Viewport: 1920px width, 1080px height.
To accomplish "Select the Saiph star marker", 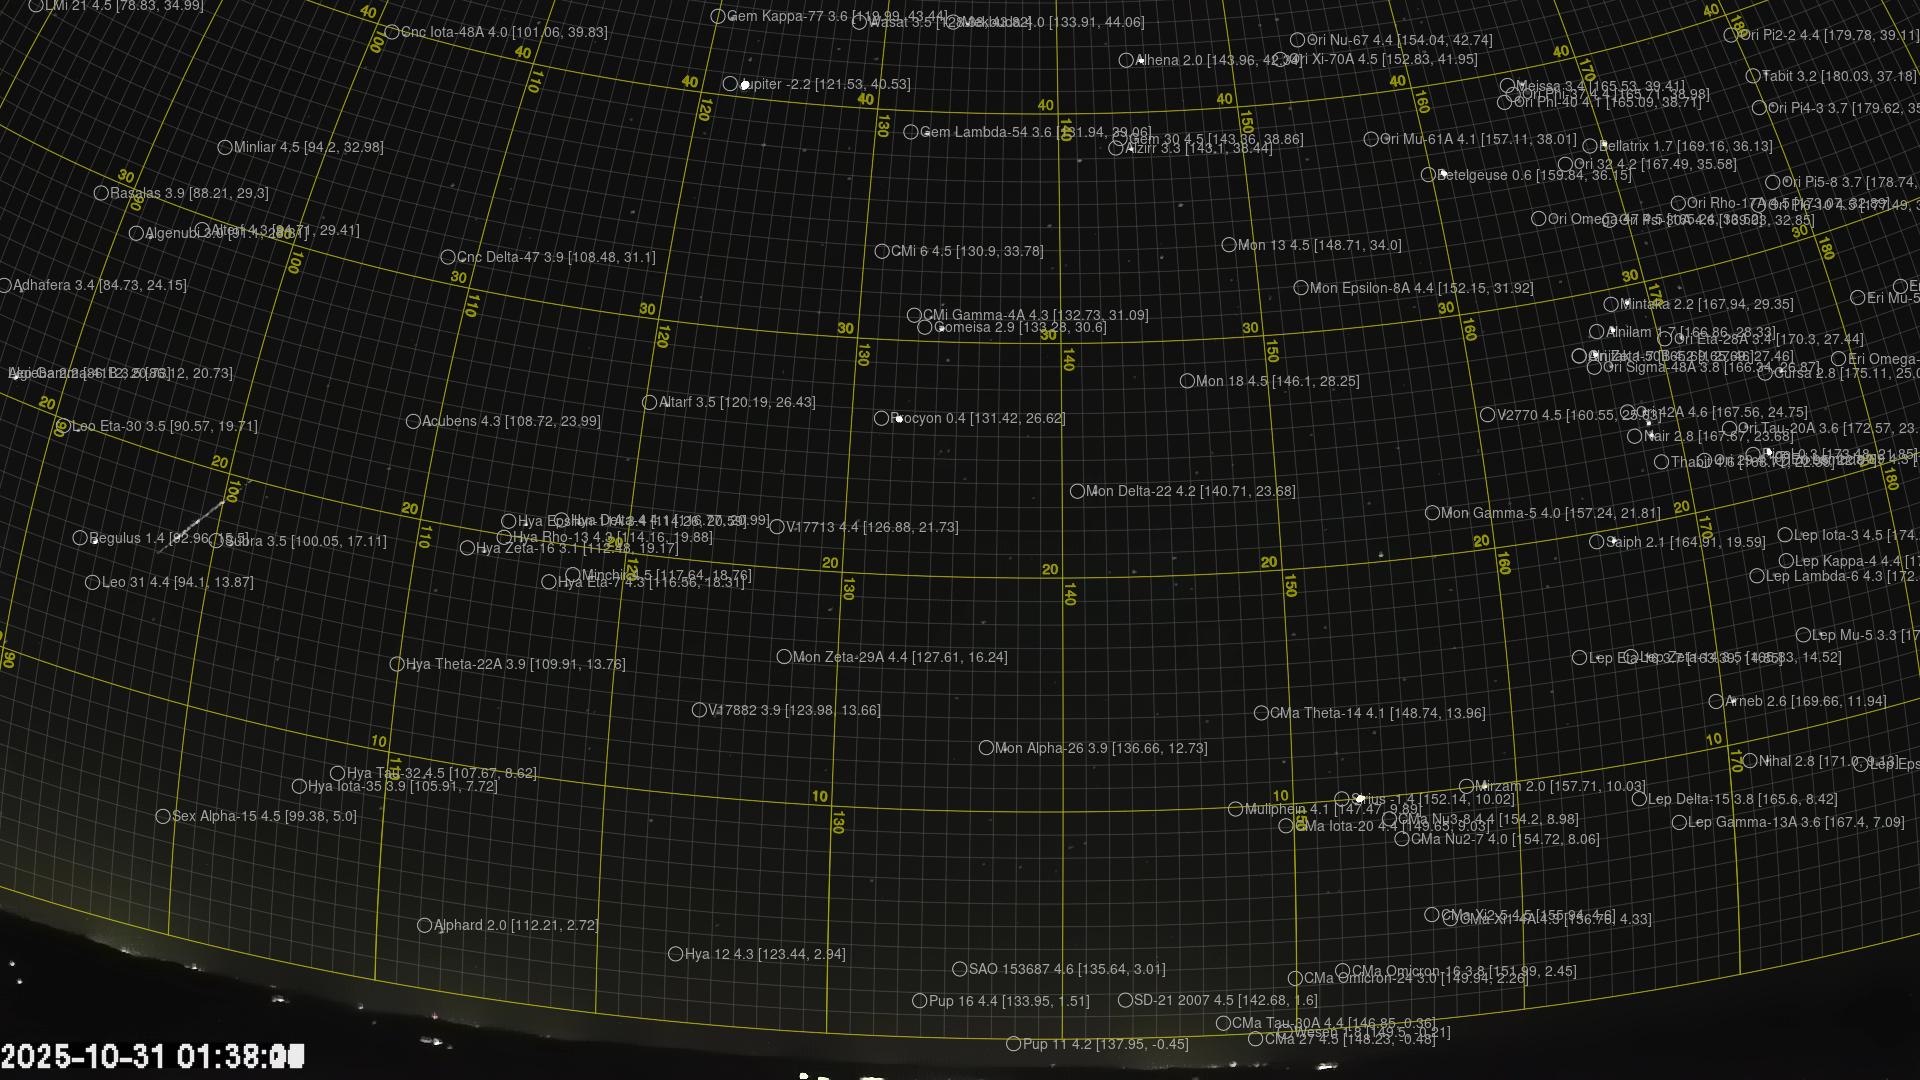I will (x=1597, y=542).
